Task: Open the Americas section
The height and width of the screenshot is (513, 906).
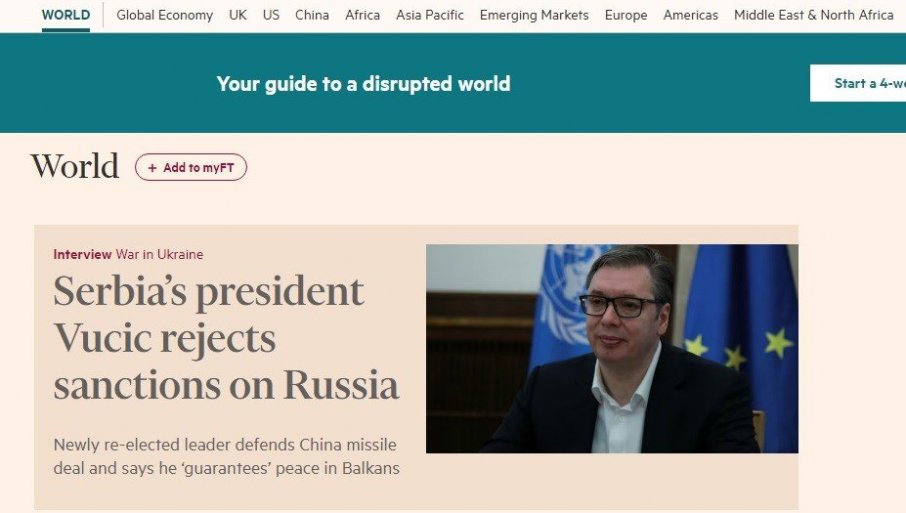Action: coord(690,15)
